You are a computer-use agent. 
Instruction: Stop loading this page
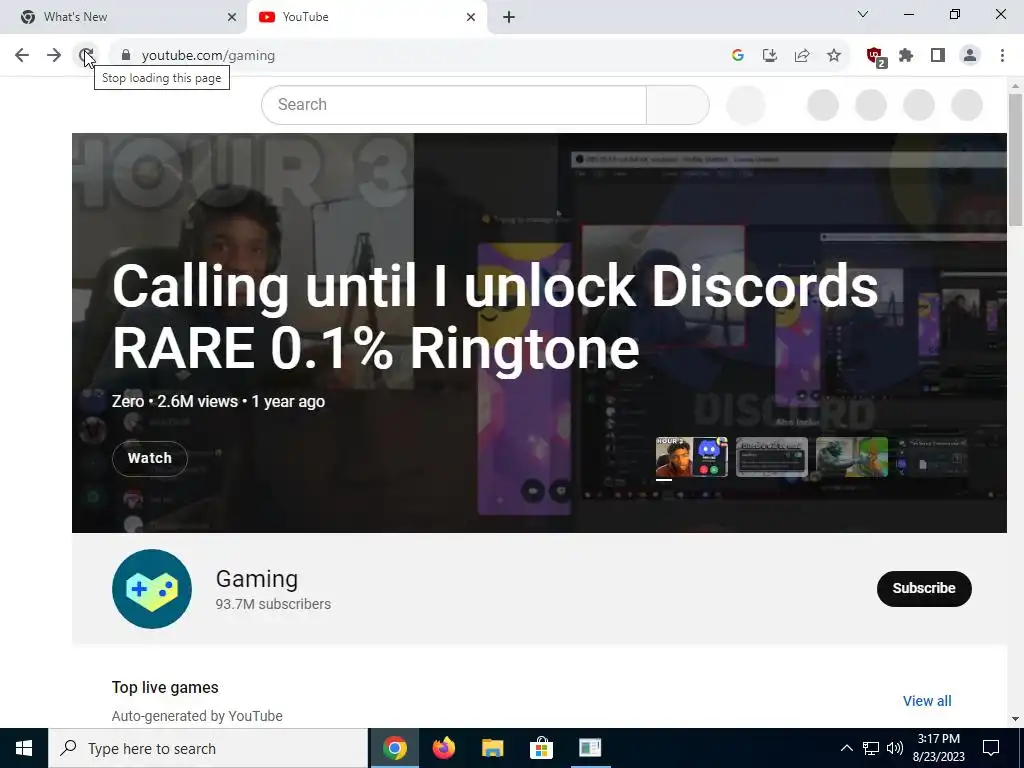coord(86,56)
